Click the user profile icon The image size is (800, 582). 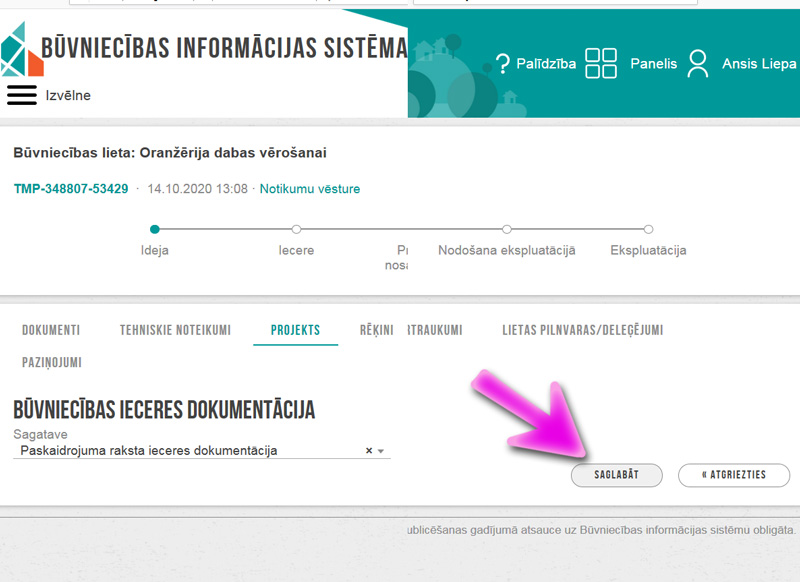pos(698,63)
